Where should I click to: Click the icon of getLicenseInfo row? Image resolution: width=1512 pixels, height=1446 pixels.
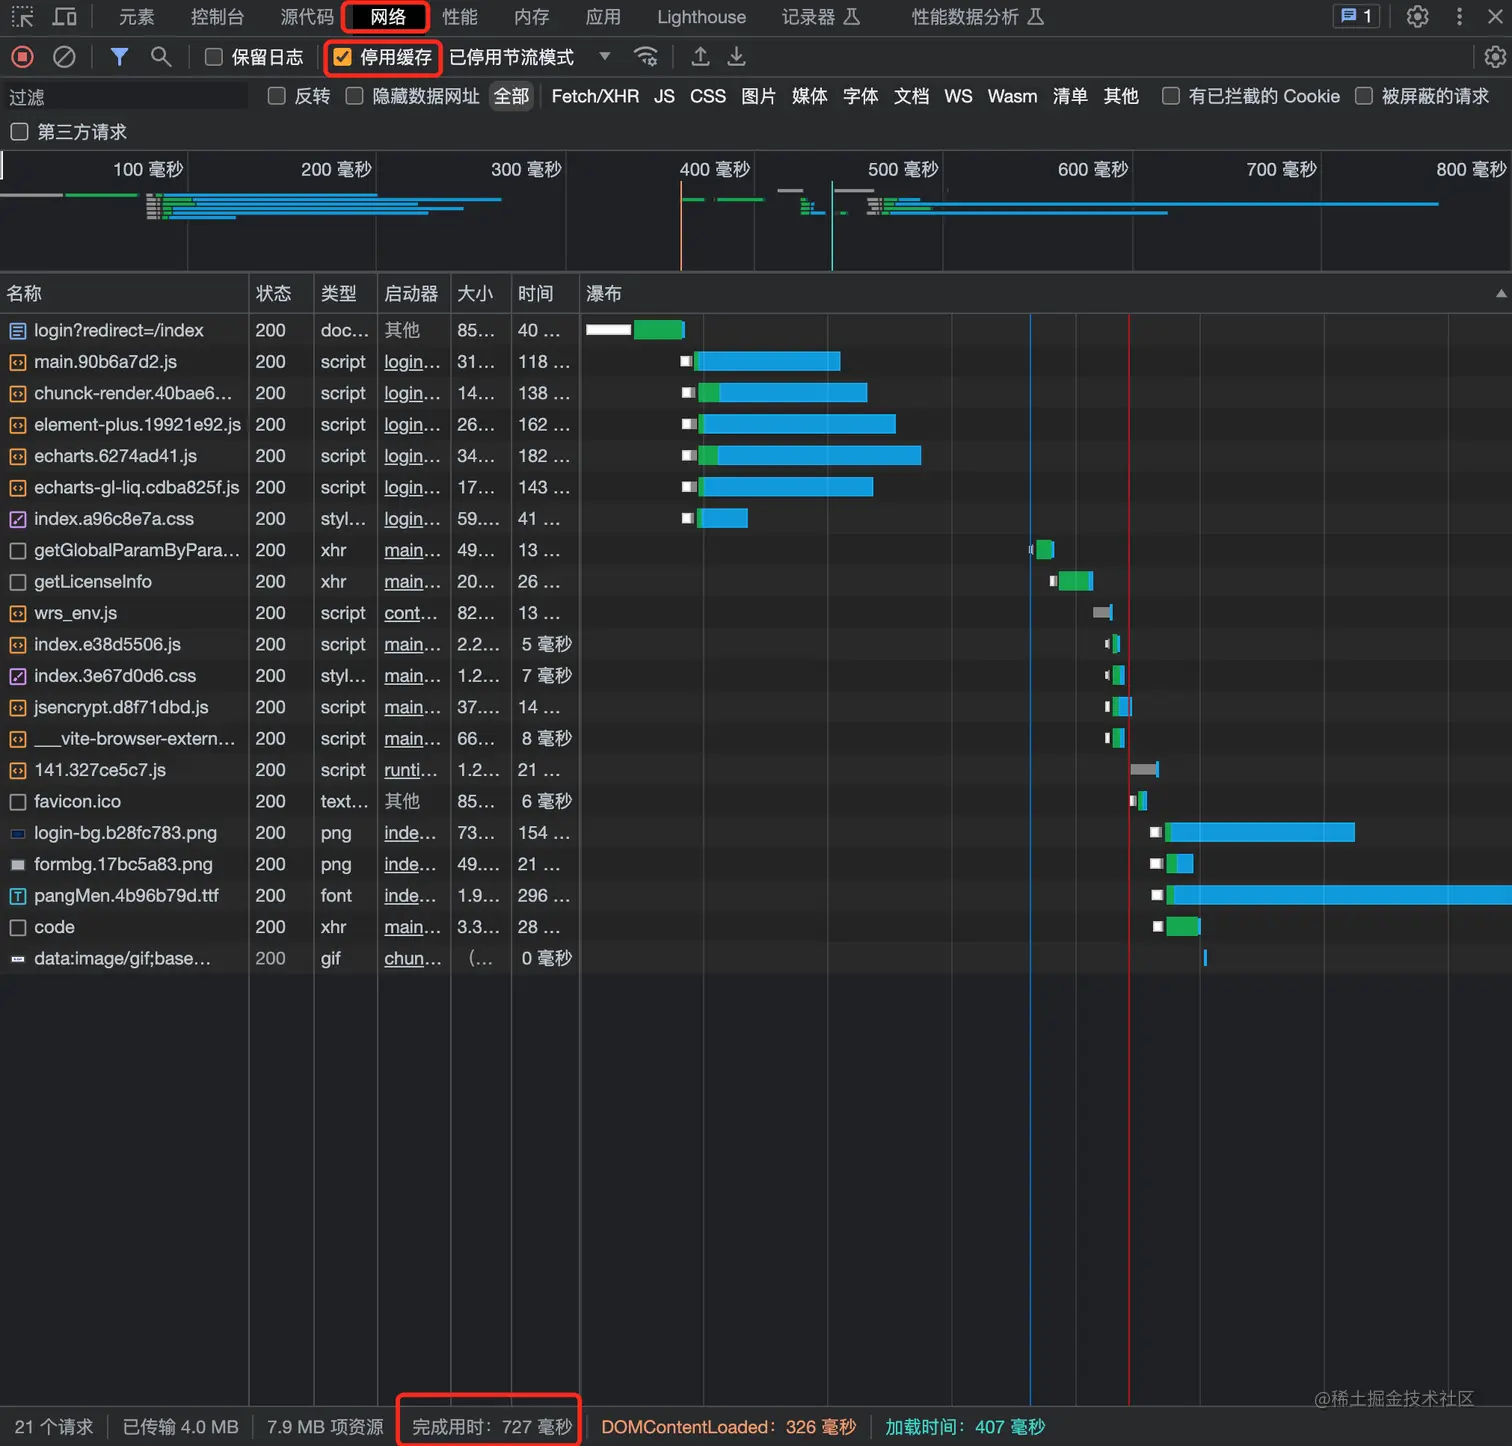(x=18, y=582)
